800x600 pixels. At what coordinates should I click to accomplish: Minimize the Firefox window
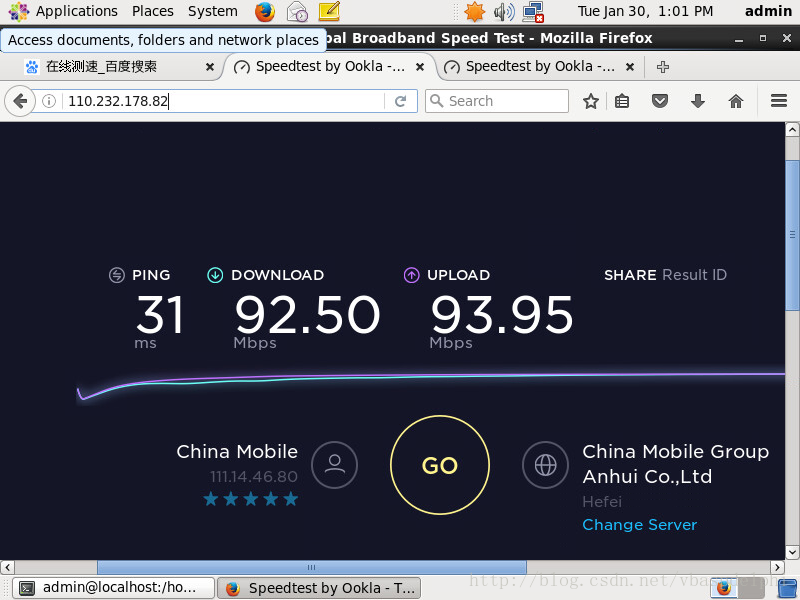[x=739, y=38]
